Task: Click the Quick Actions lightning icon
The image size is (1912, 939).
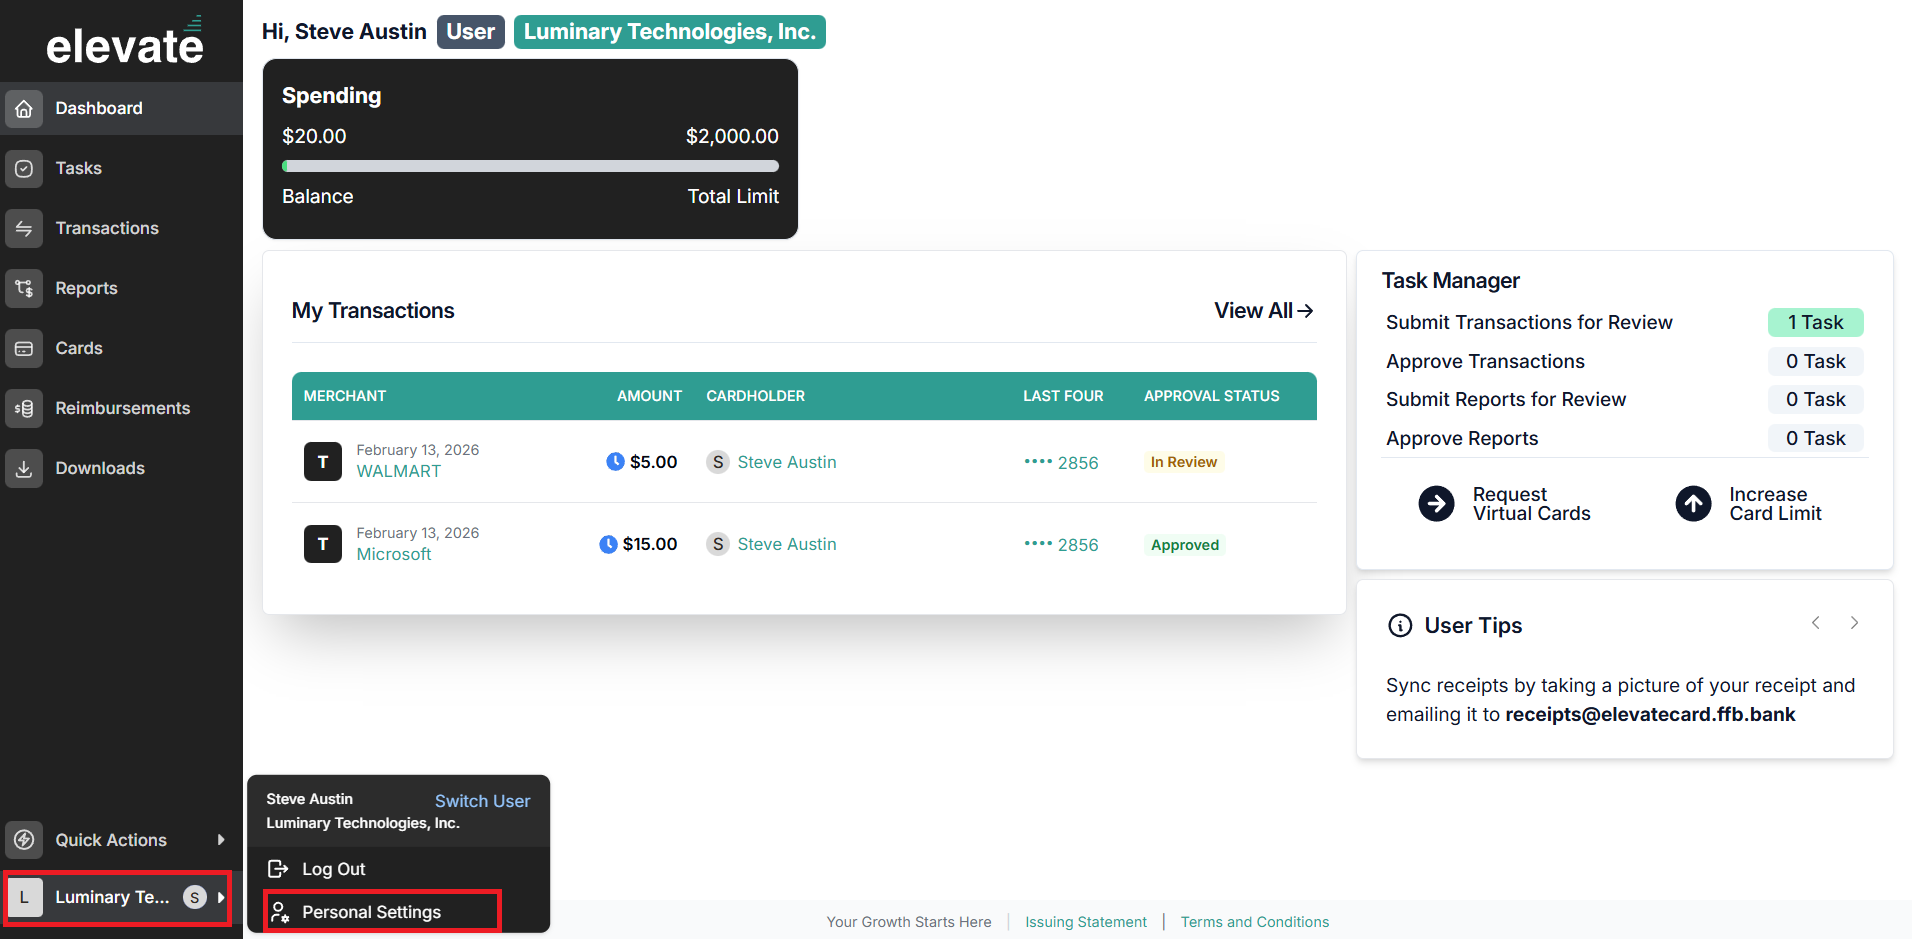Action: pos(24,840)
